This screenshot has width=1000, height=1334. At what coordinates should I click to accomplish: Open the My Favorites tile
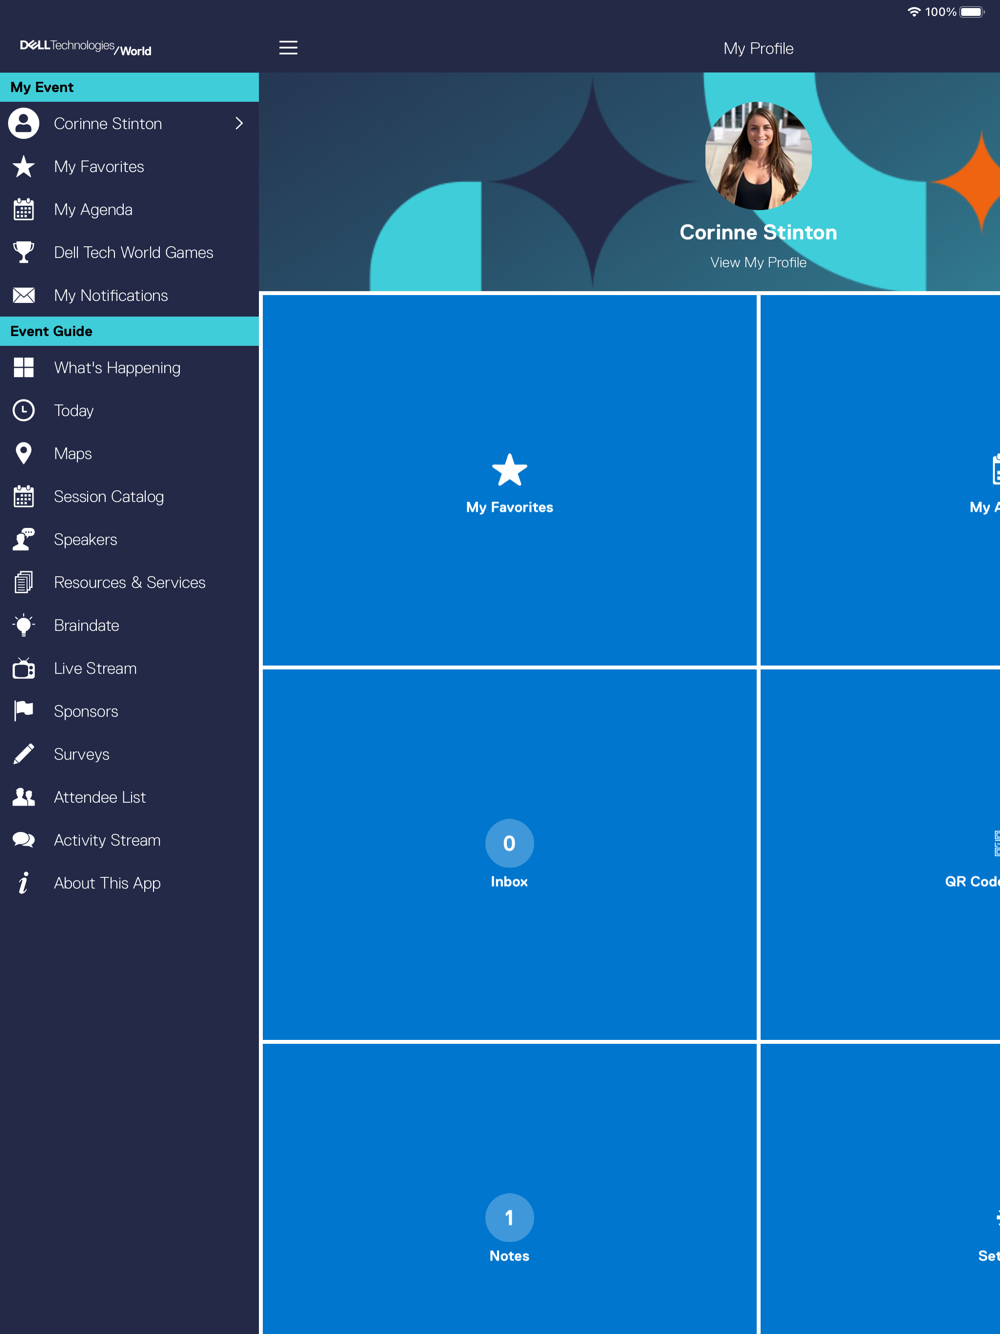coord(509,480)
